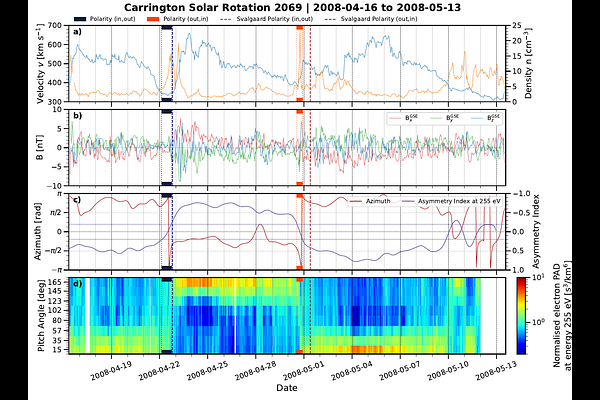
Task: Select the orange-red "Polarity (out,in)" legend swatch
Action: pyautogui.click(x=153, y=19)
